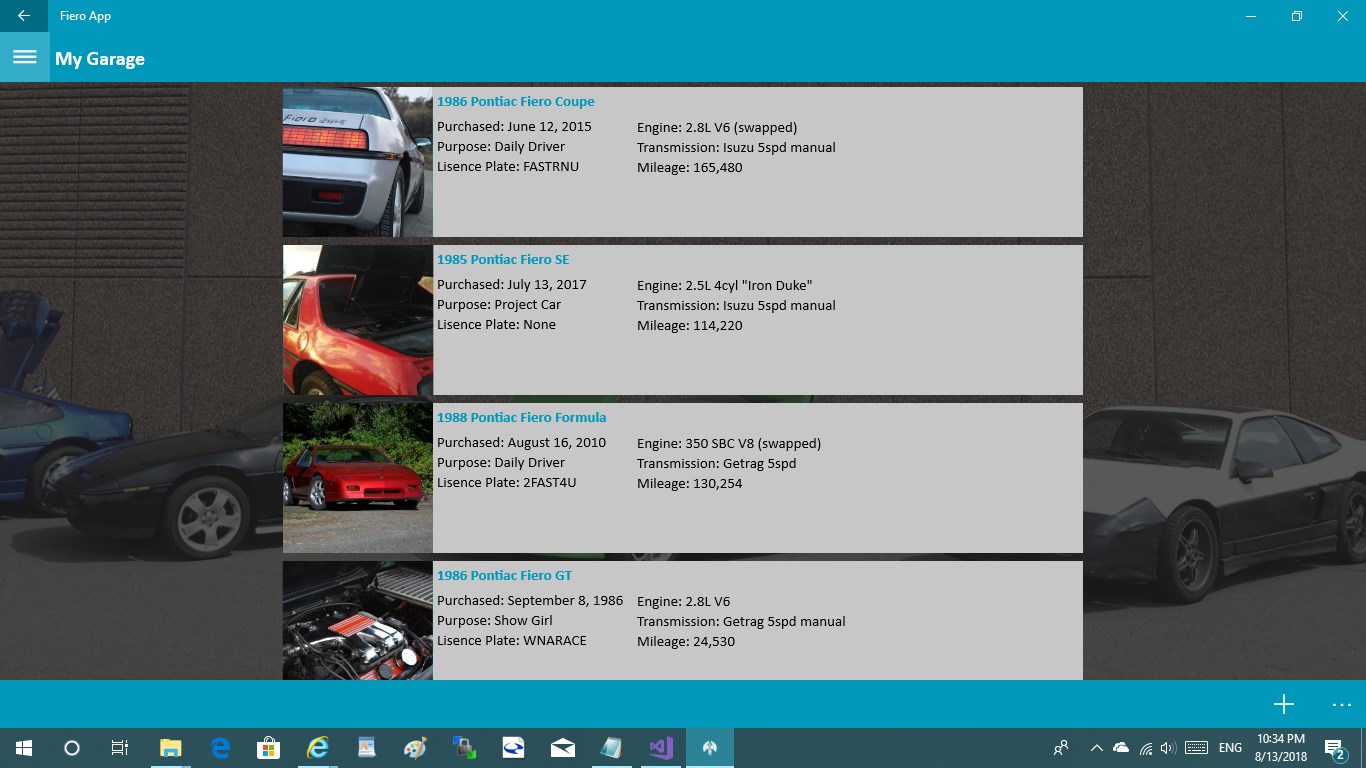This screenshot has width=1366, height=768.
Task: Click 'Purpose: Show Girl' text
Action: (x=495, y=621)
